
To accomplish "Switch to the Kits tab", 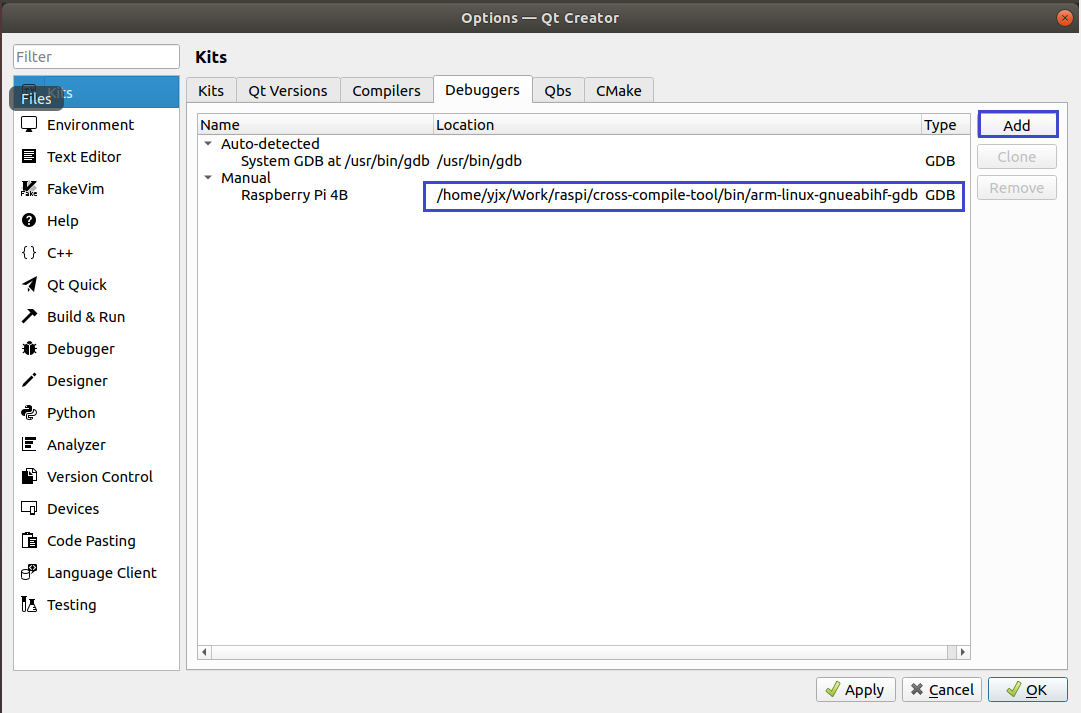I will [211, 90].
